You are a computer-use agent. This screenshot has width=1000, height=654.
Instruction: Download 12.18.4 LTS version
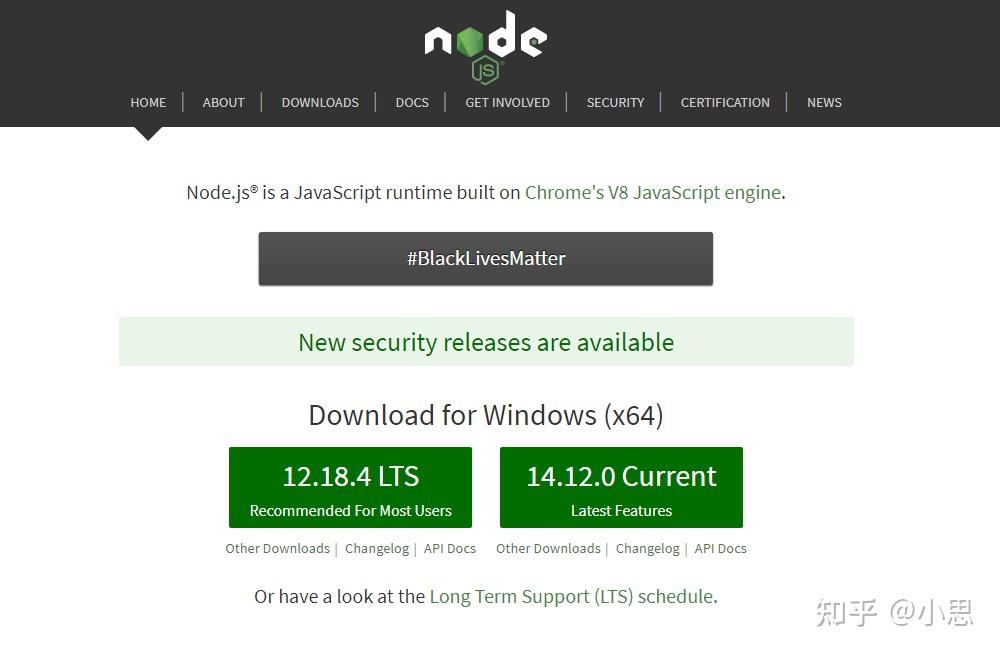[350, 487]
